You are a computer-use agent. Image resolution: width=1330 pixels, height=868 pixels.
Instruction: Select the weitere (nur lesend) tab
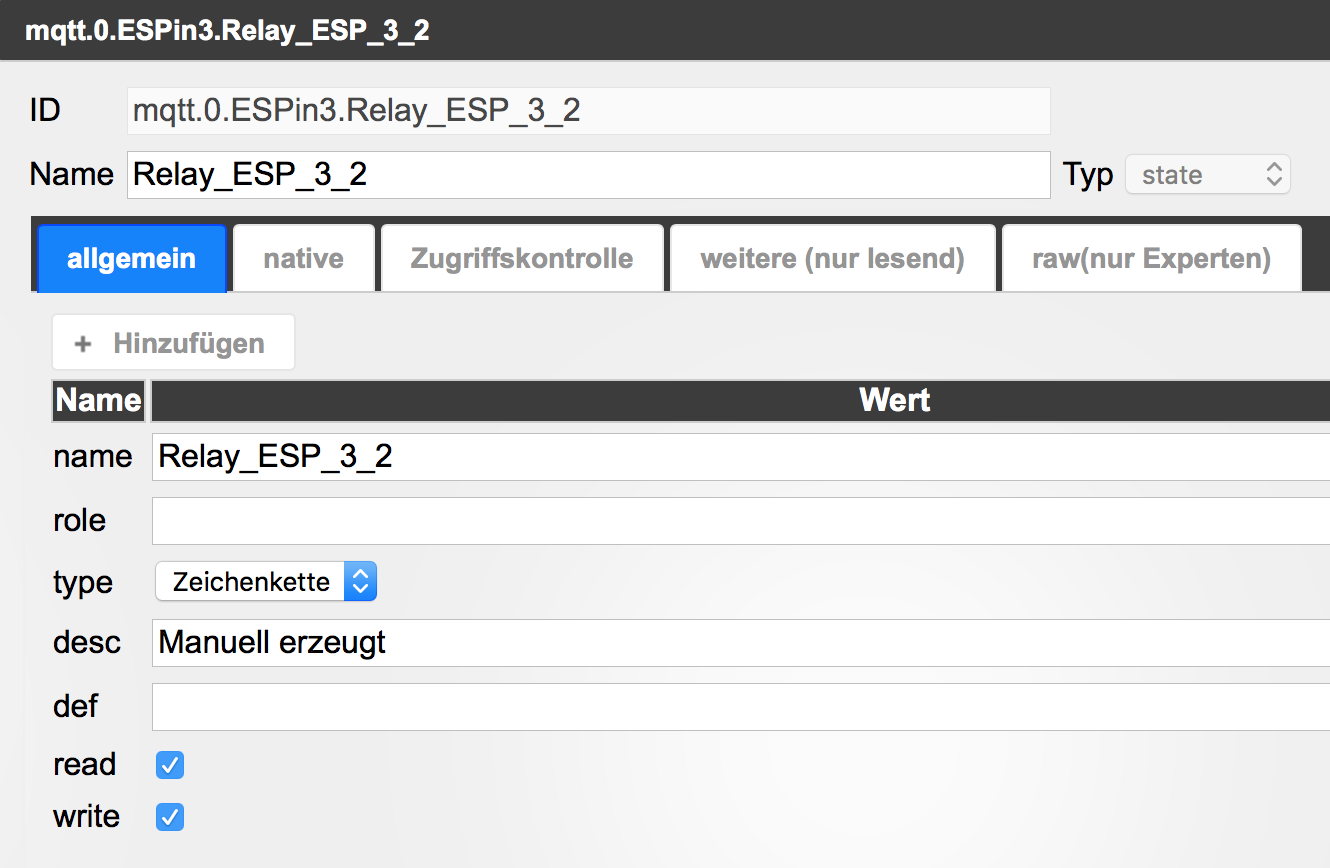[x=832, y=259]
